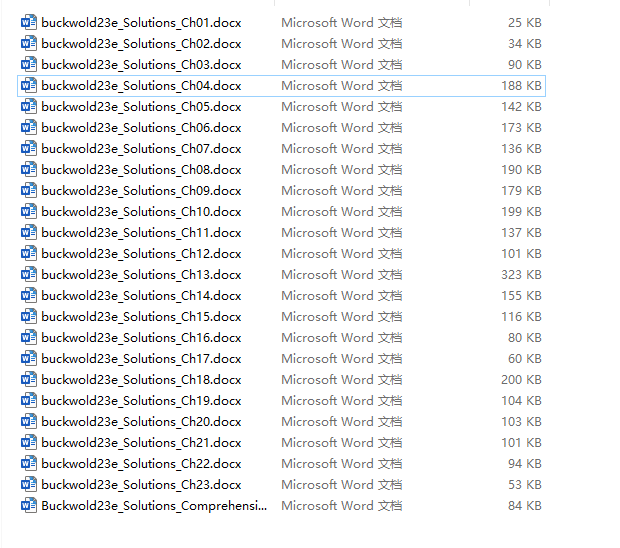620x548 pixels.
Task: Click Microsoft Word 文档 type in Ch16 row
Action: point(342,337)
